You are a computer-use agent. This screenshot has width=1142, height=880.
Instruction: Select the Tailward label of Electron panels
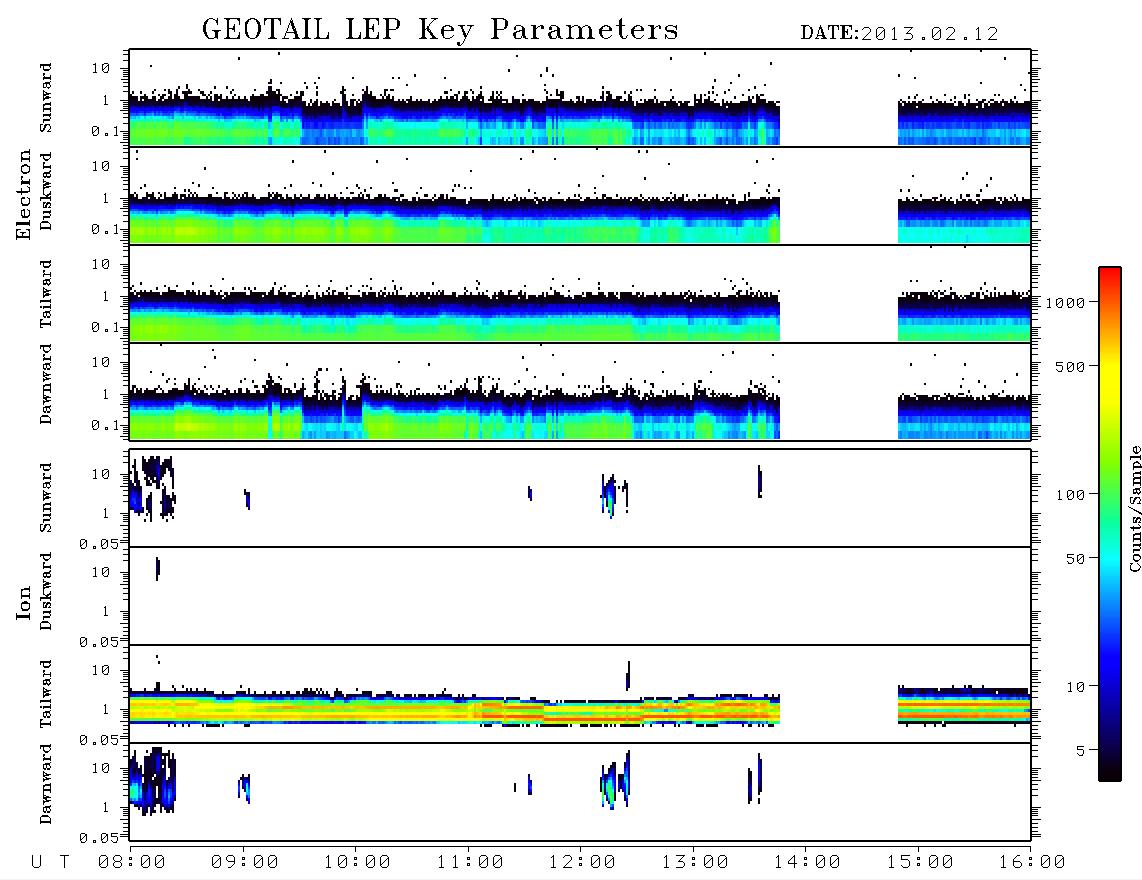click(x=46, y=293)
